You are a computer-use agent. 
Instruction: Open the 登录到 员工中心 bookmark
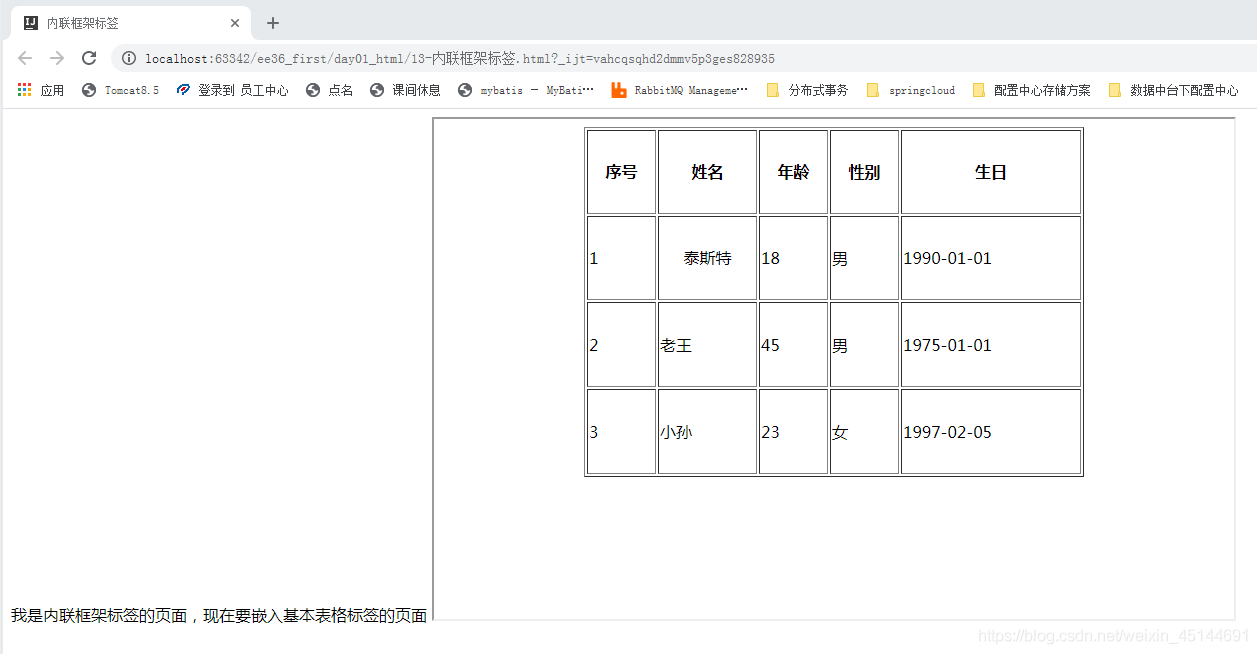(x=232, y=90)
